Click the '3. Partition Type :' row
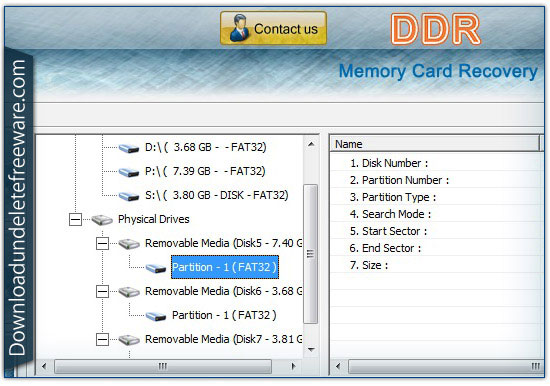 [437, 197]
